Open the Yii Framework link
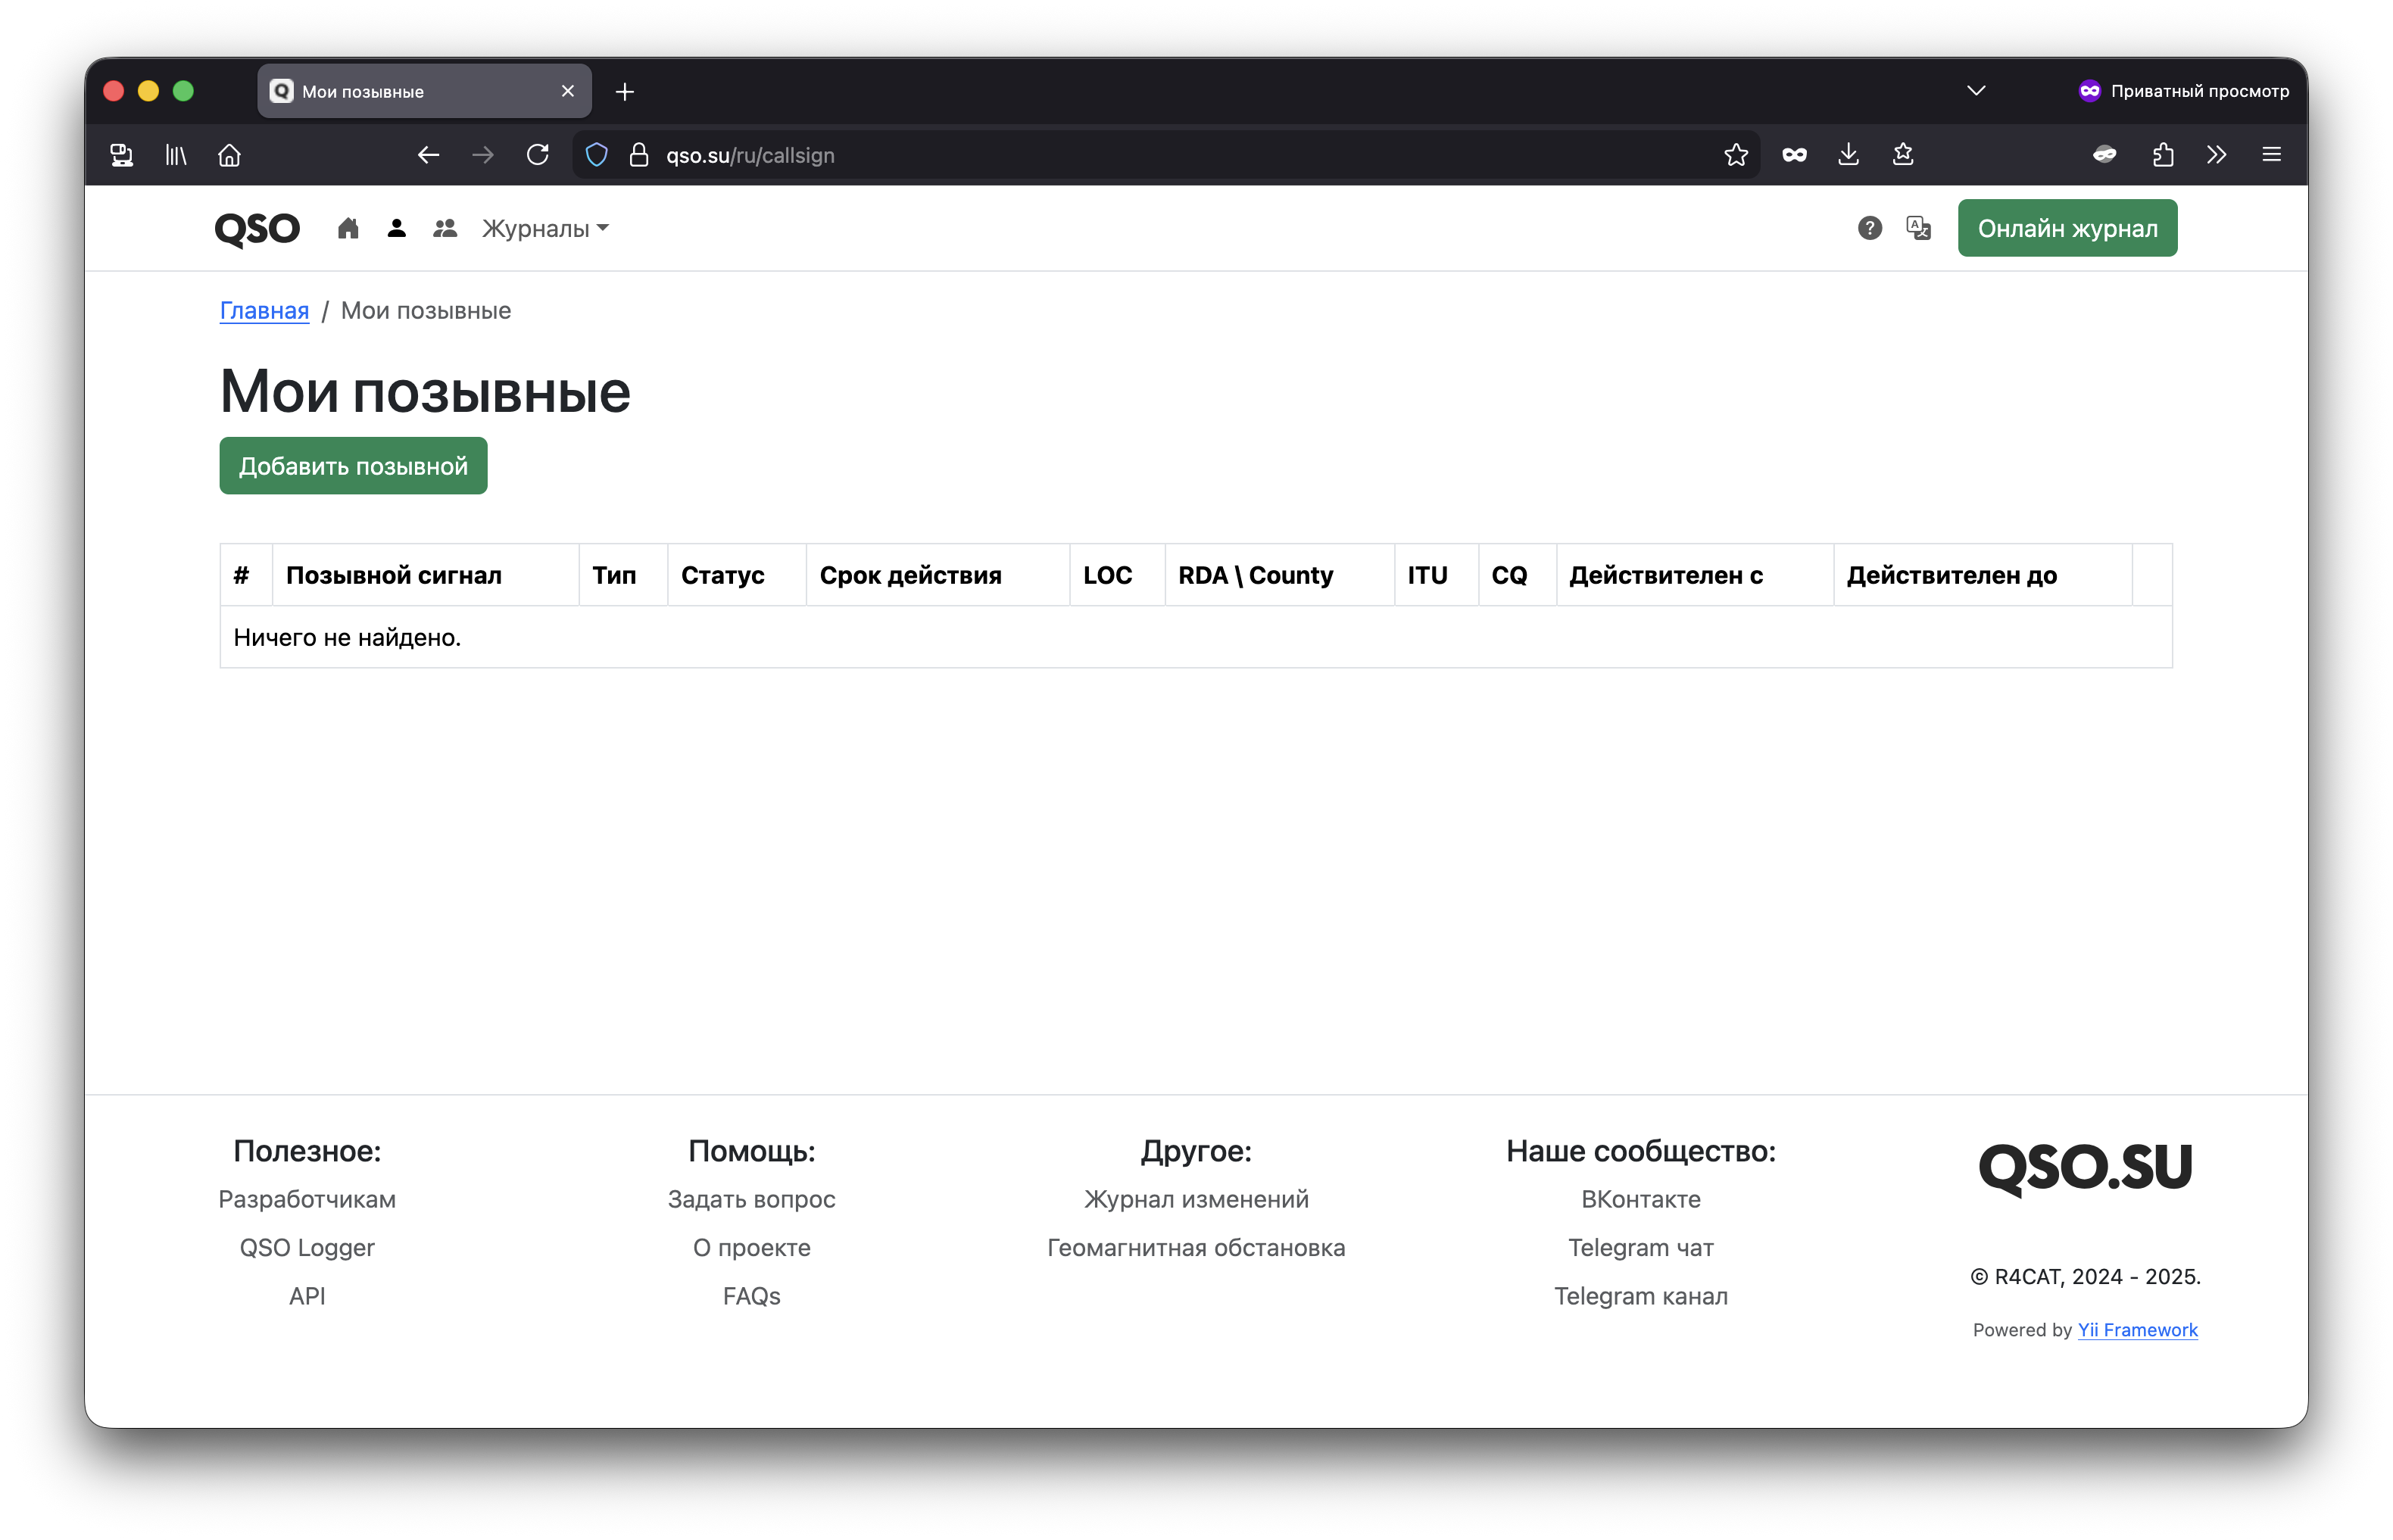 coord(2137,1330)
